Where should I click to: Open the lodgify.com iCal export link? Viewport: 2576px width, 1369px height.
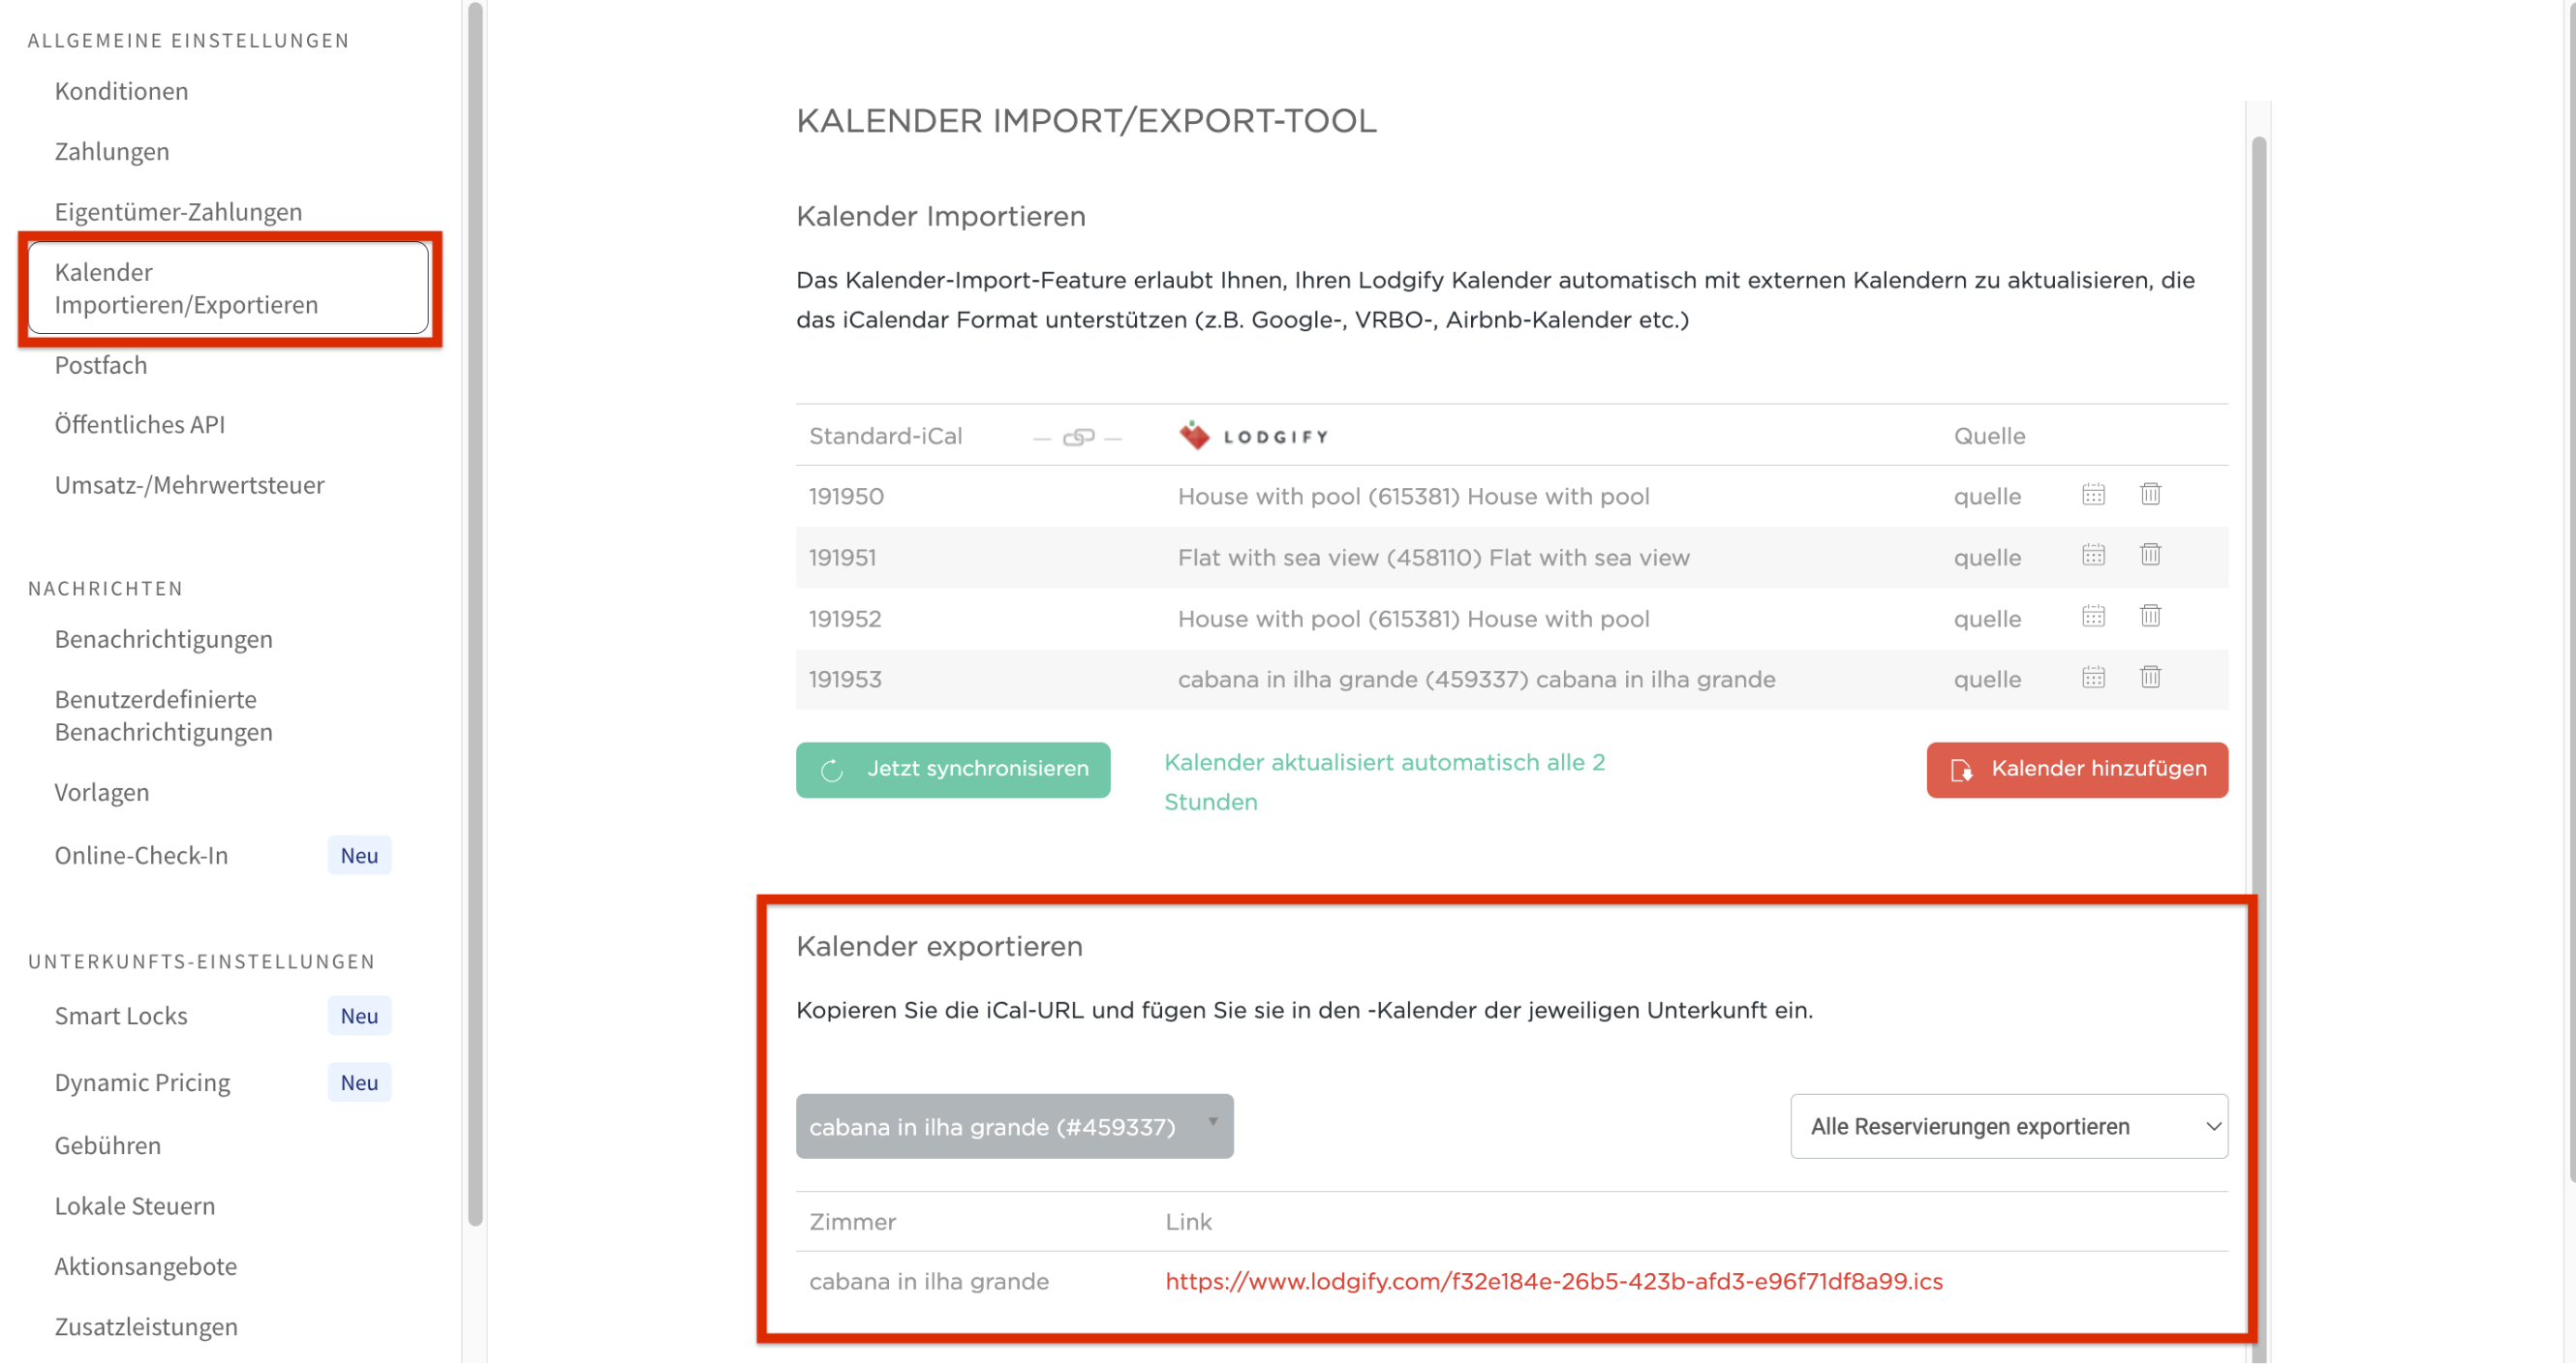coord(1553,1282)
